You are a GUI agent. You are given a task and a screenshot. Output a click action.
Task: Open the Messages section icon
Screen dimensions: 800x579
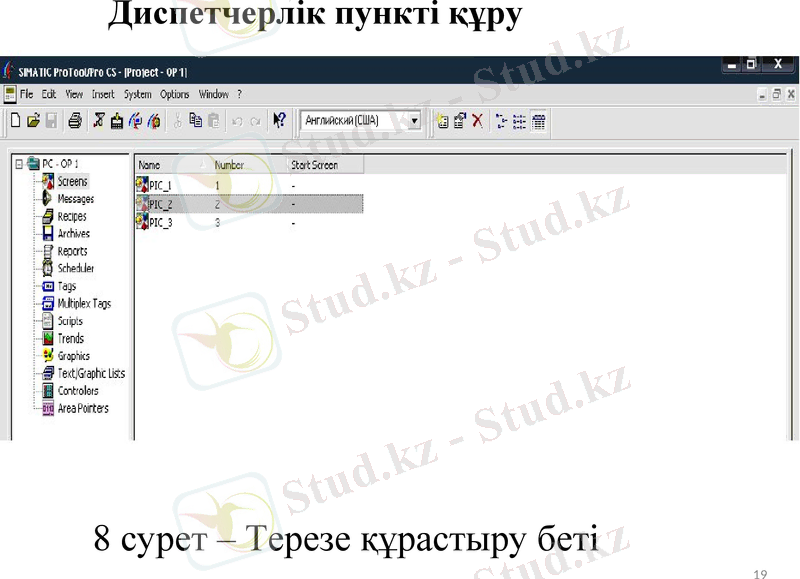[48, 199]
